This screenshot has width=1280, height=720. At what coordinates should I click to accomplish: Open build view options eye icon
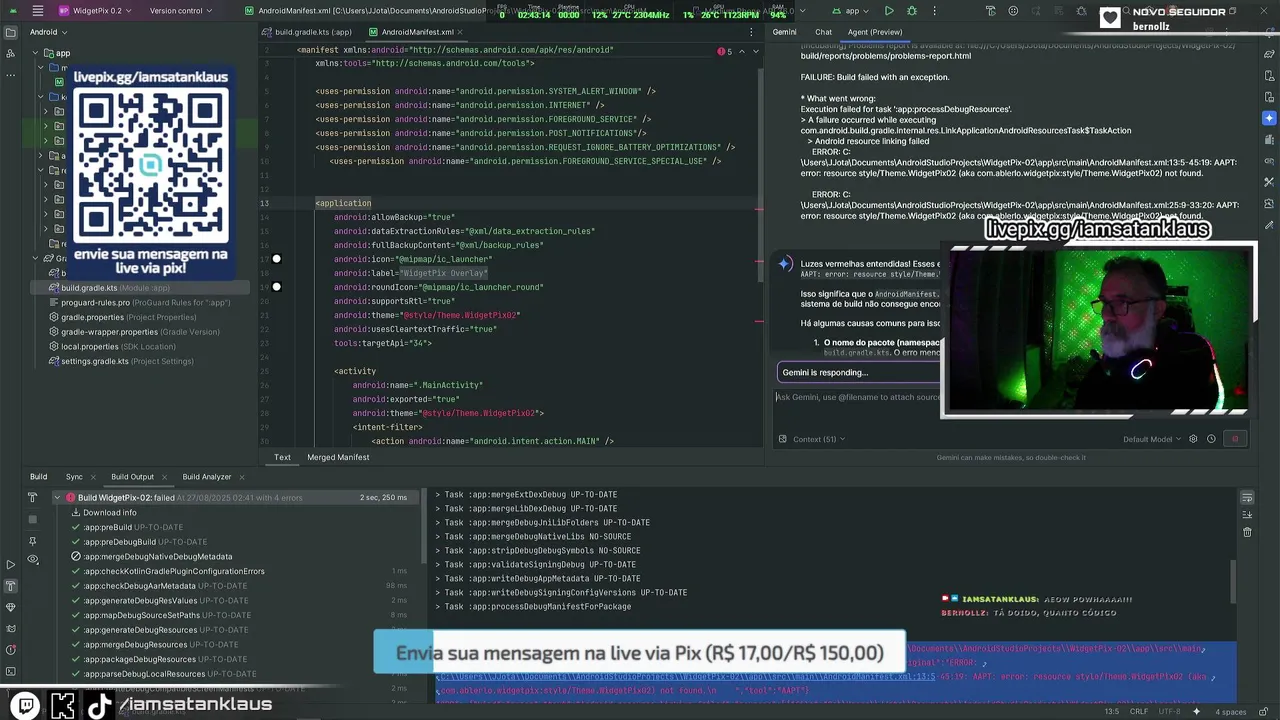pos(32,559)
